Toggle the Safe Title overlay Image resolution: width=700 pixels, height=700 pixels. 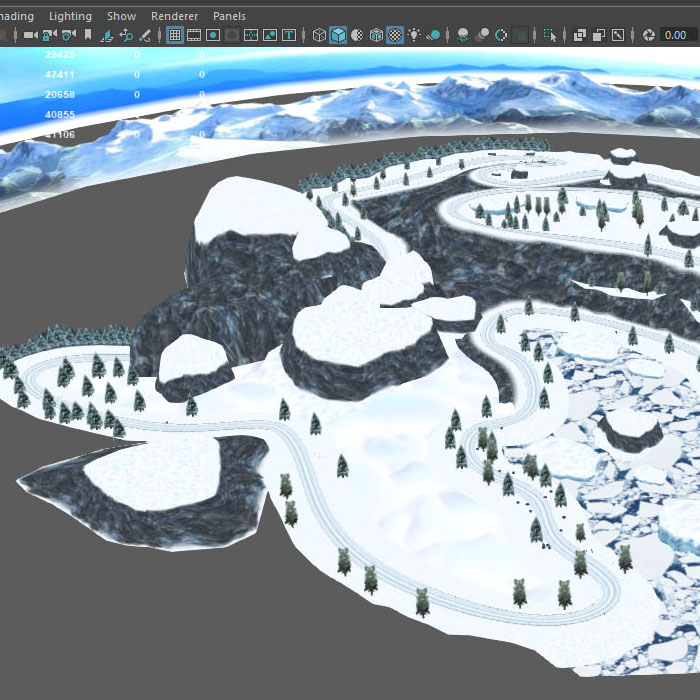(289, 35)
